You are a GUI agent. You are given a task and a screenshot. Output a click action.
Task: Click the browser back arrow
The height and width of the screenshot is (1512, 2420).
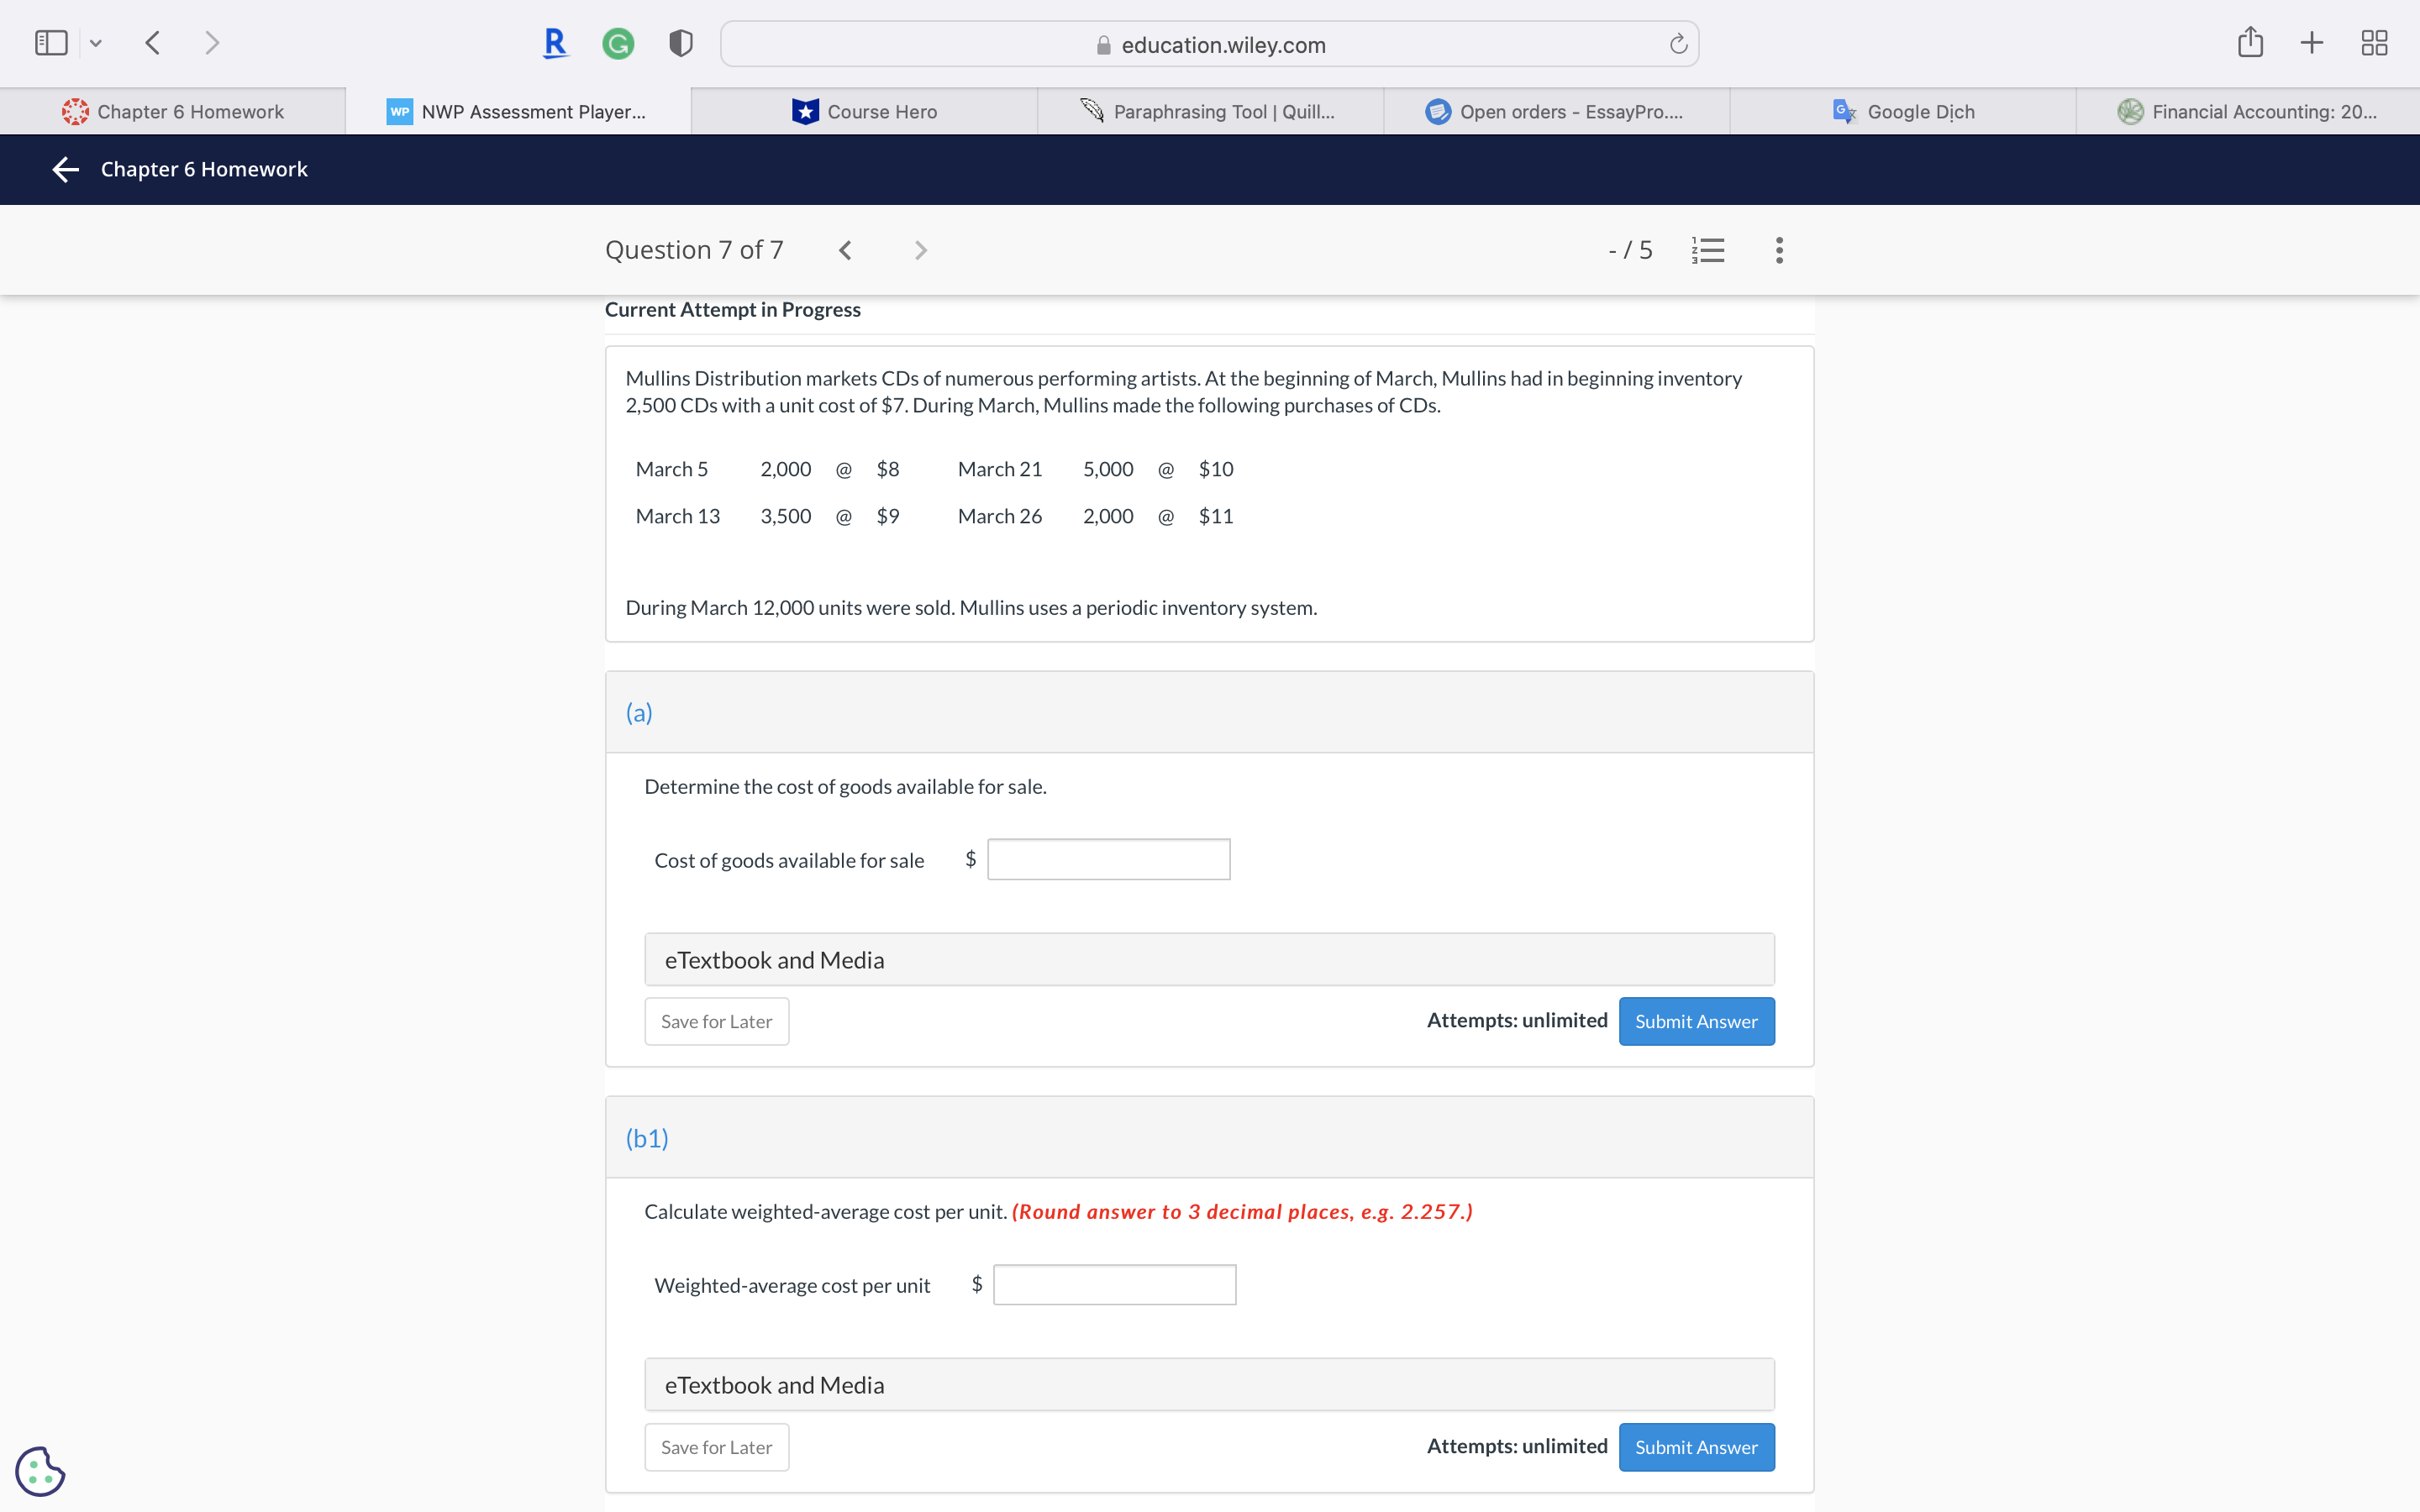click(x=153, y=43)
